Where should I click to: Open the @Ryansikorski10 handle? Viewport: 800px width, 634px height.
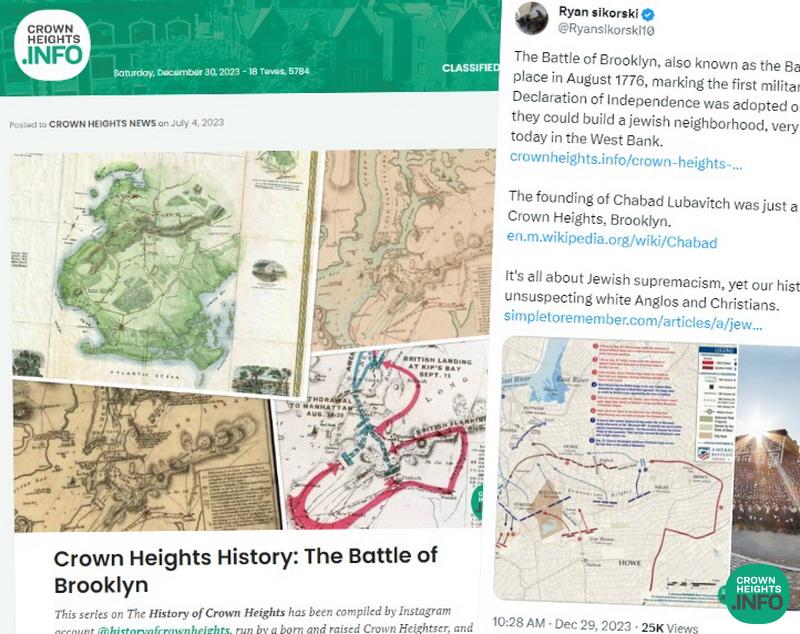coord(606,30)
